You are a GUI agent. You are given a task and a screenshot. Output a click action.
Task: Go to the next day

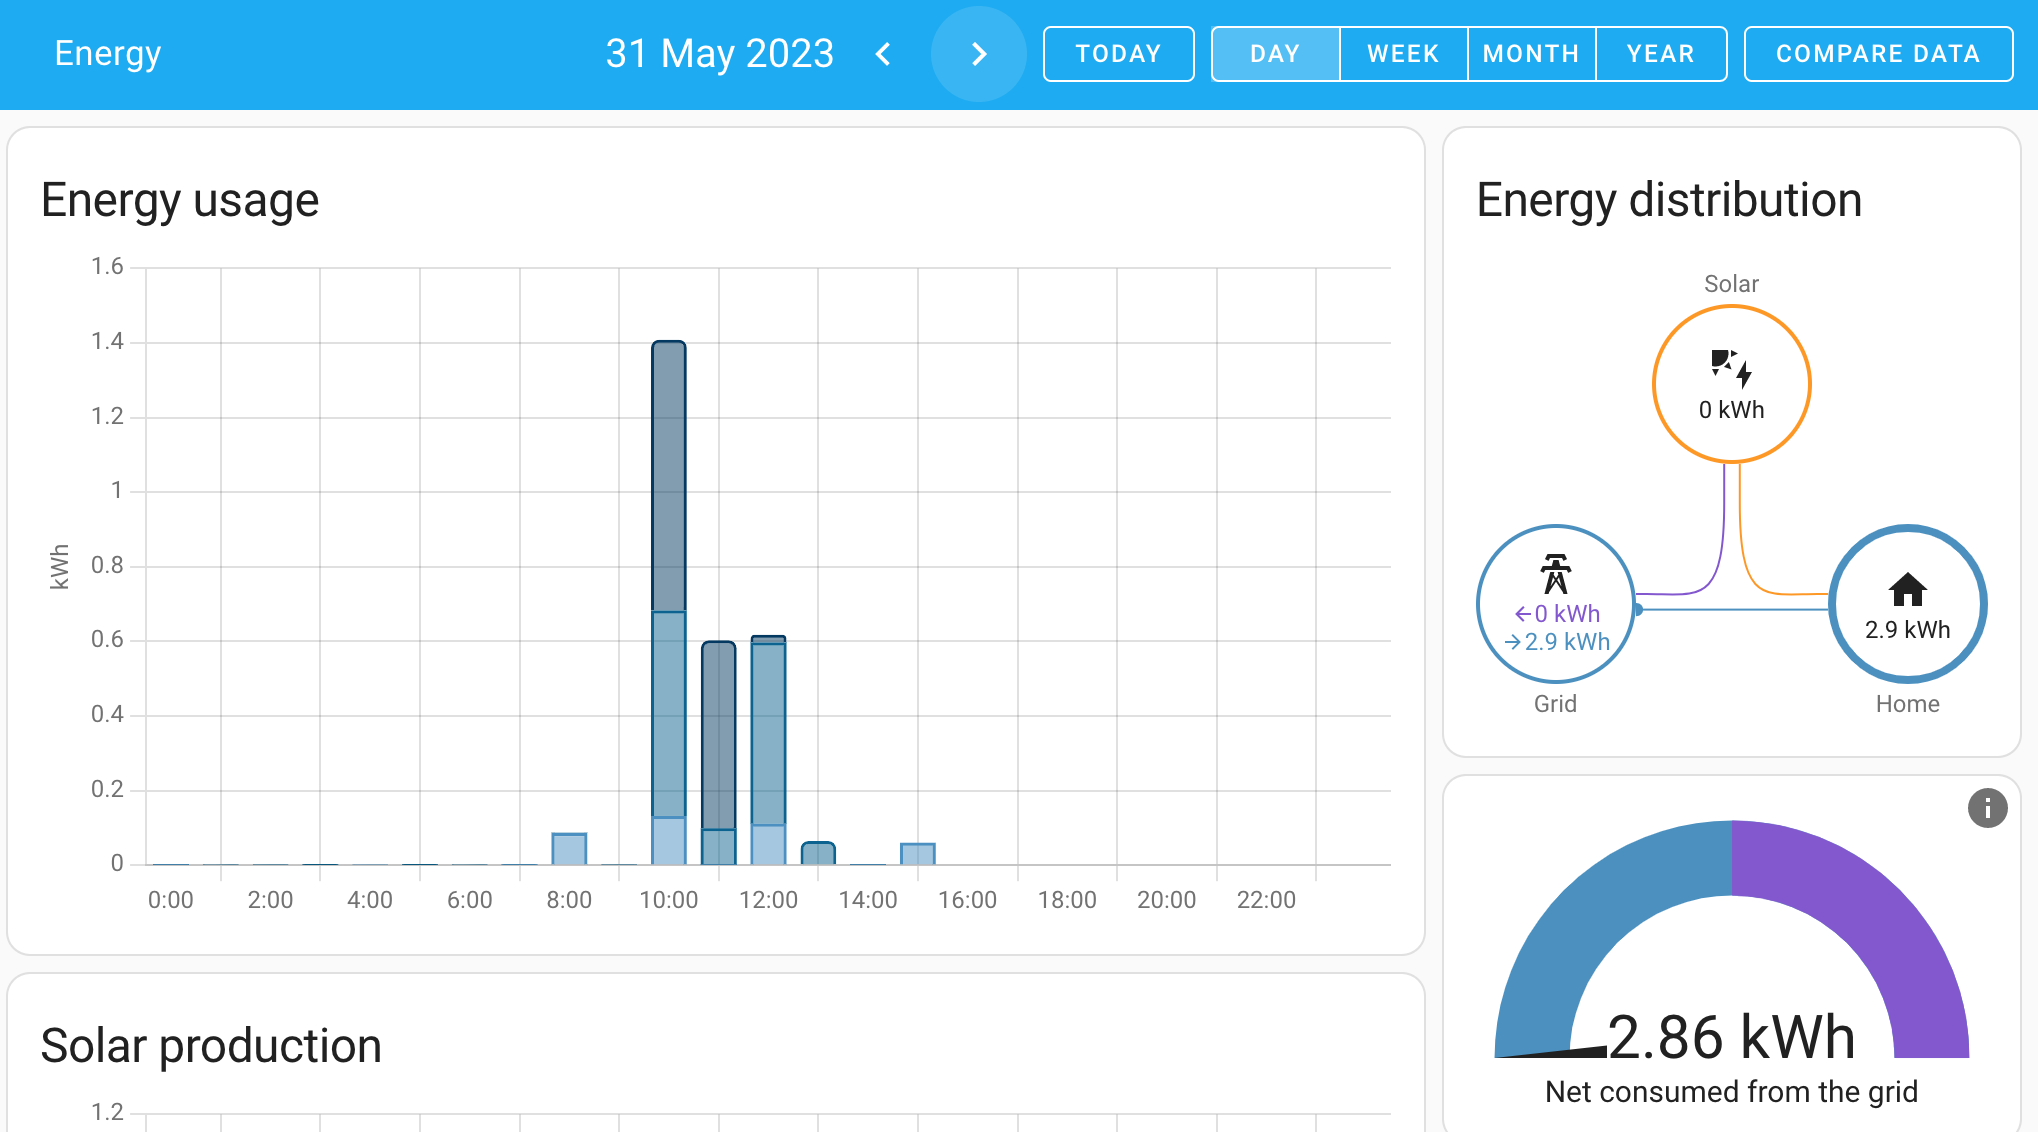click(x=978, y=54)
